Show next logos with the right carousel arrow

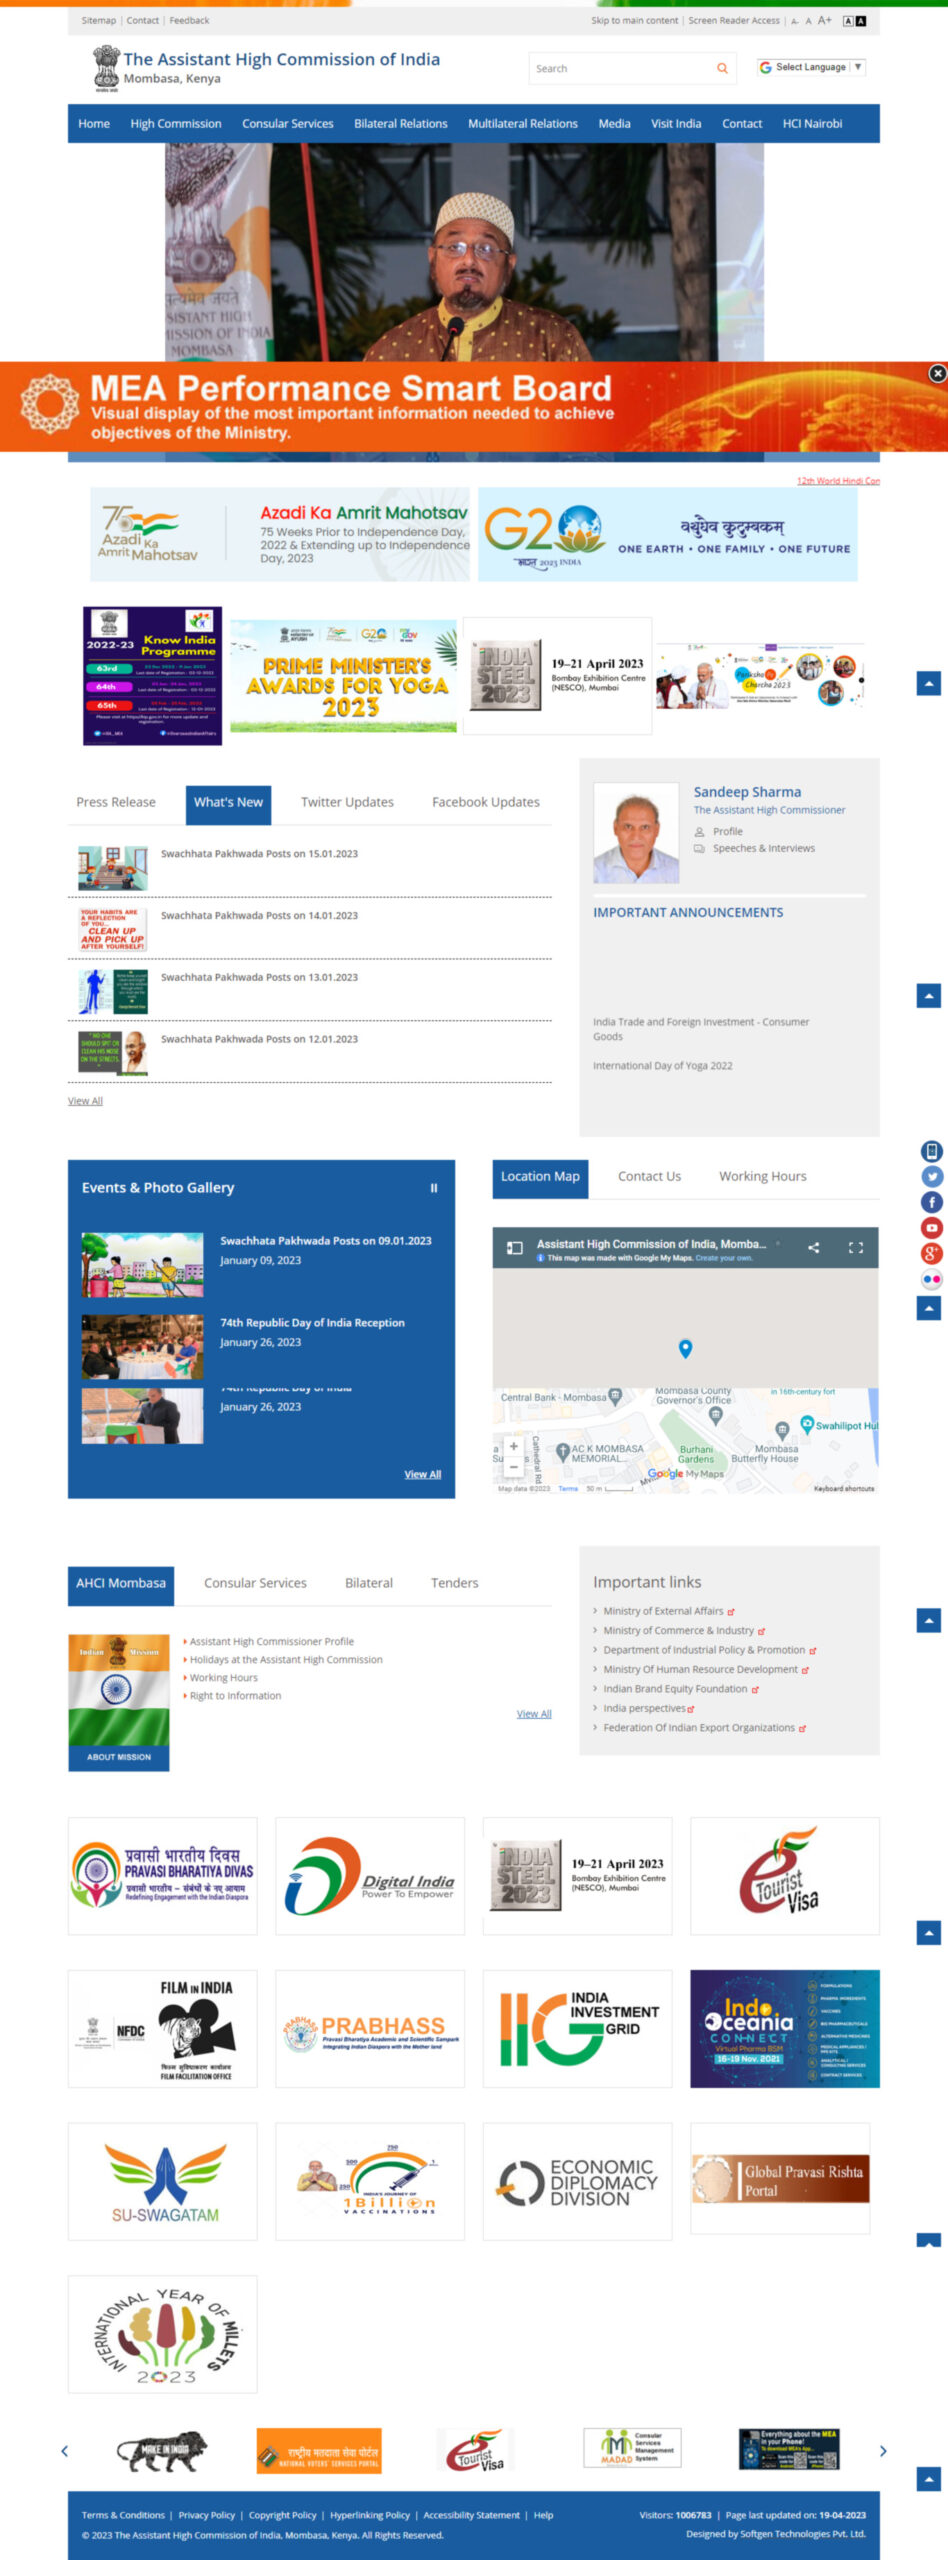pyautogui.click(x=883, y=2450)
